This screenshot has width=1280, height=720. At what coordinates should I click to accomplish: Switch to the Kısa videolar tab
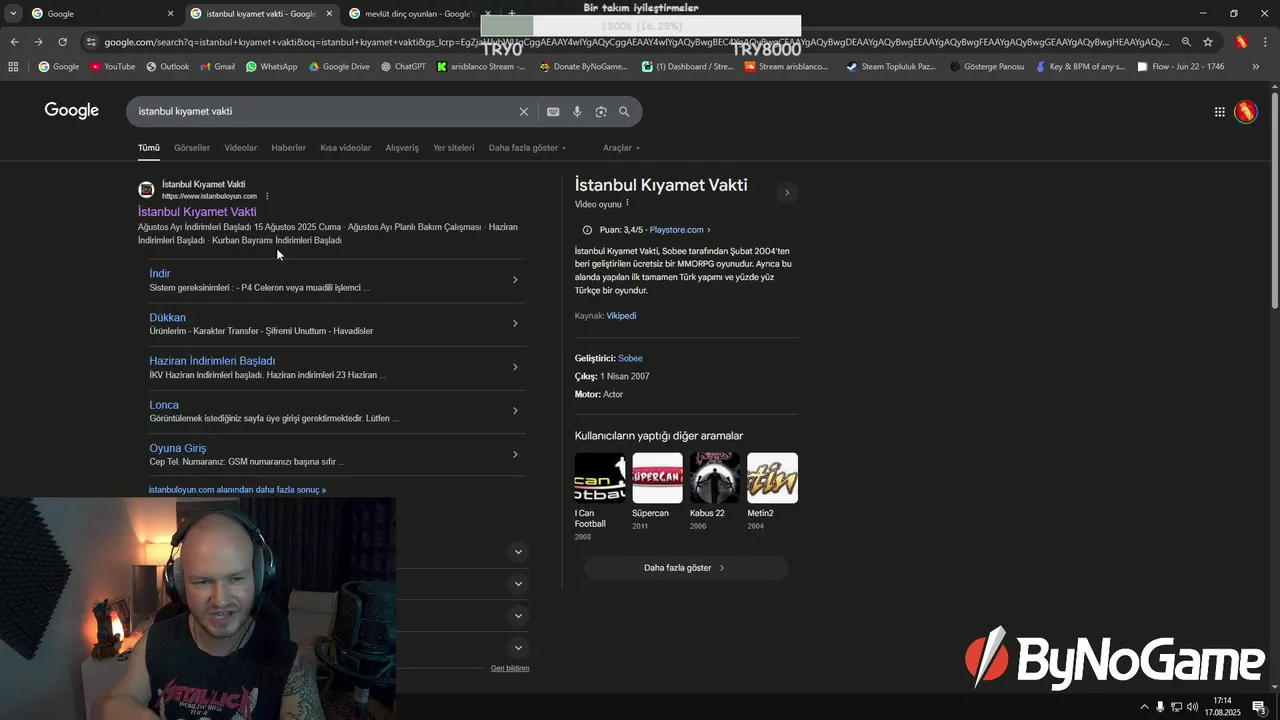point(346,148)
